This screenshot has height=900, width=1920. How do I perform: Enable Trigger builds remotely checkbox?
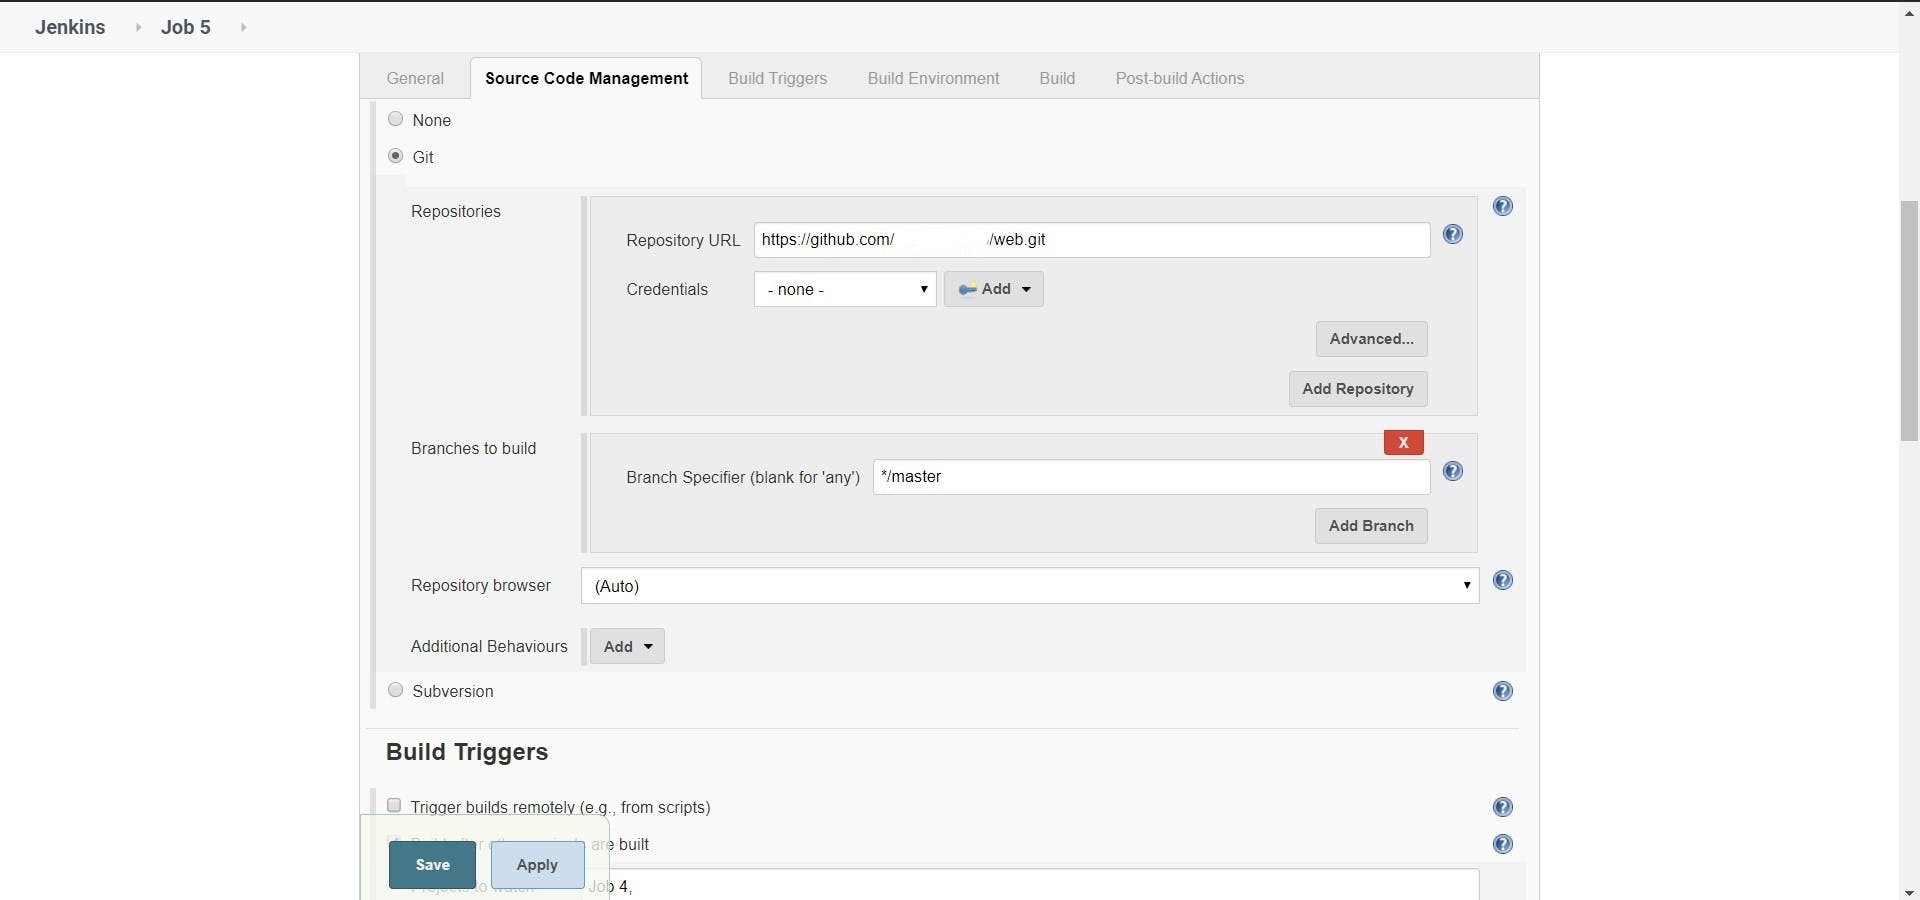[x=394, y=805]
